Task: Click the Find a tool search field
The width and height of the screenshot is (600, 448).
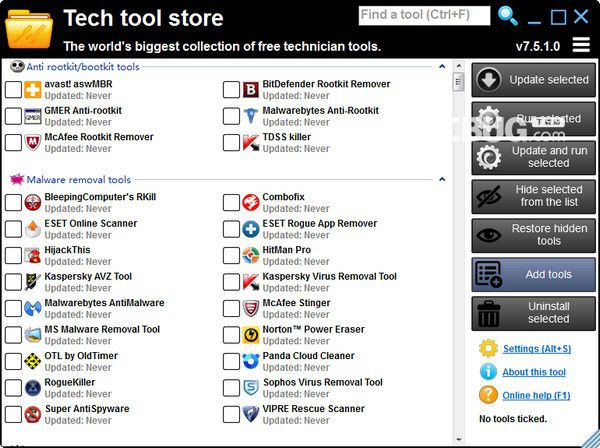Action: click(x=424, y=16)
